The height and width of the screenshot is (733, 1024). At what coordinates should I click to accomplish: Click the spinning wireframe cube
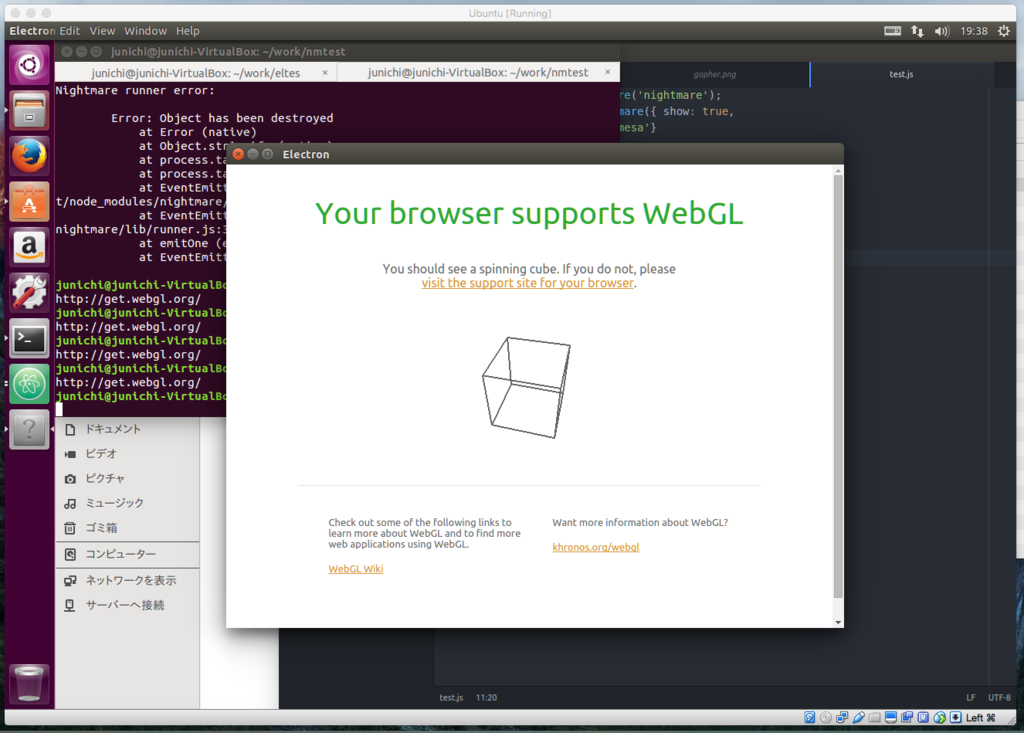click(x=526, y=387)
